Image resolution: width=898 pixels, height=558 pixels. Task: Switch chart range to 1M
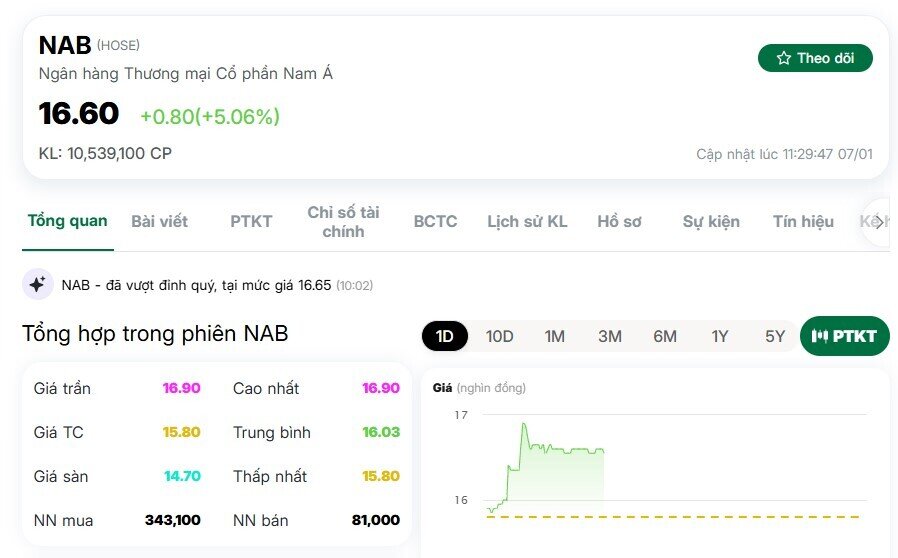point(554,336)
